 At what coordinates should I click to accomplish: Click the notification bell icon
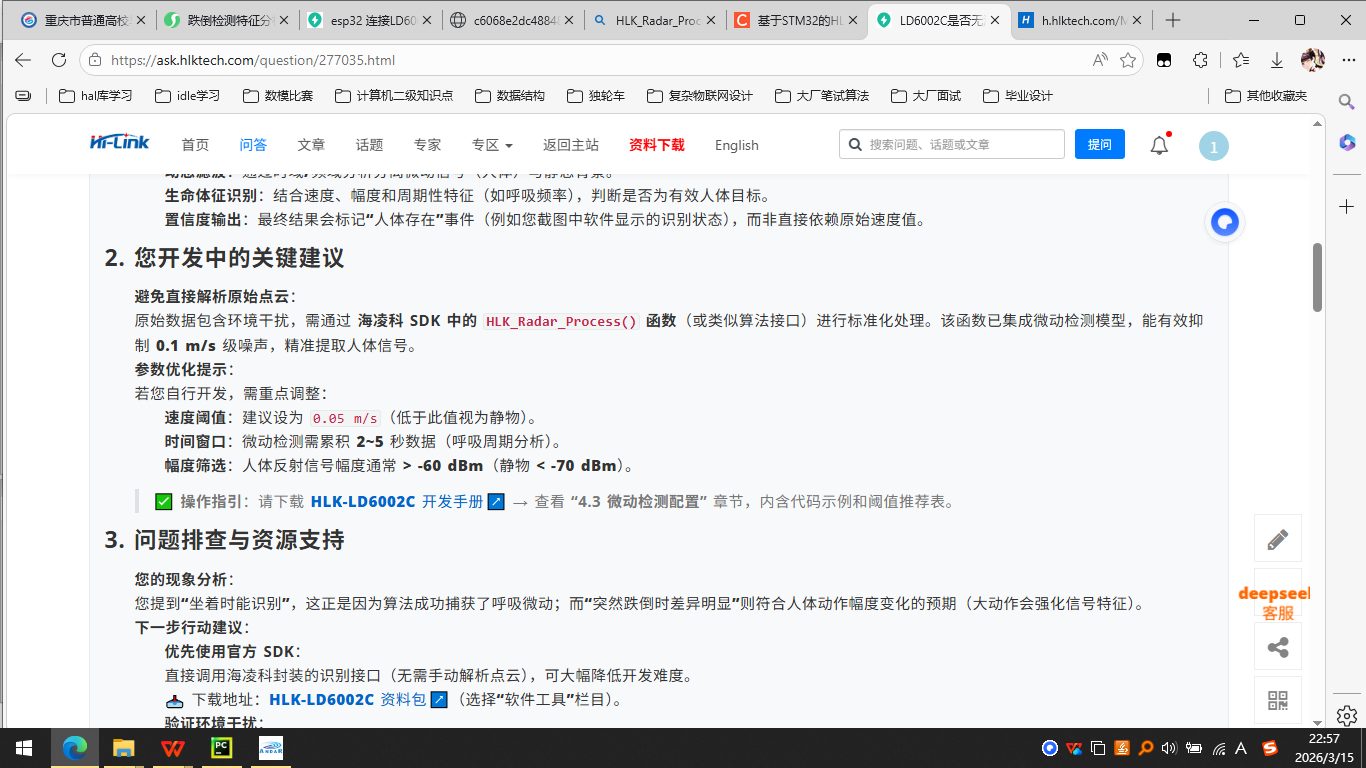[x=1159, y=146]
